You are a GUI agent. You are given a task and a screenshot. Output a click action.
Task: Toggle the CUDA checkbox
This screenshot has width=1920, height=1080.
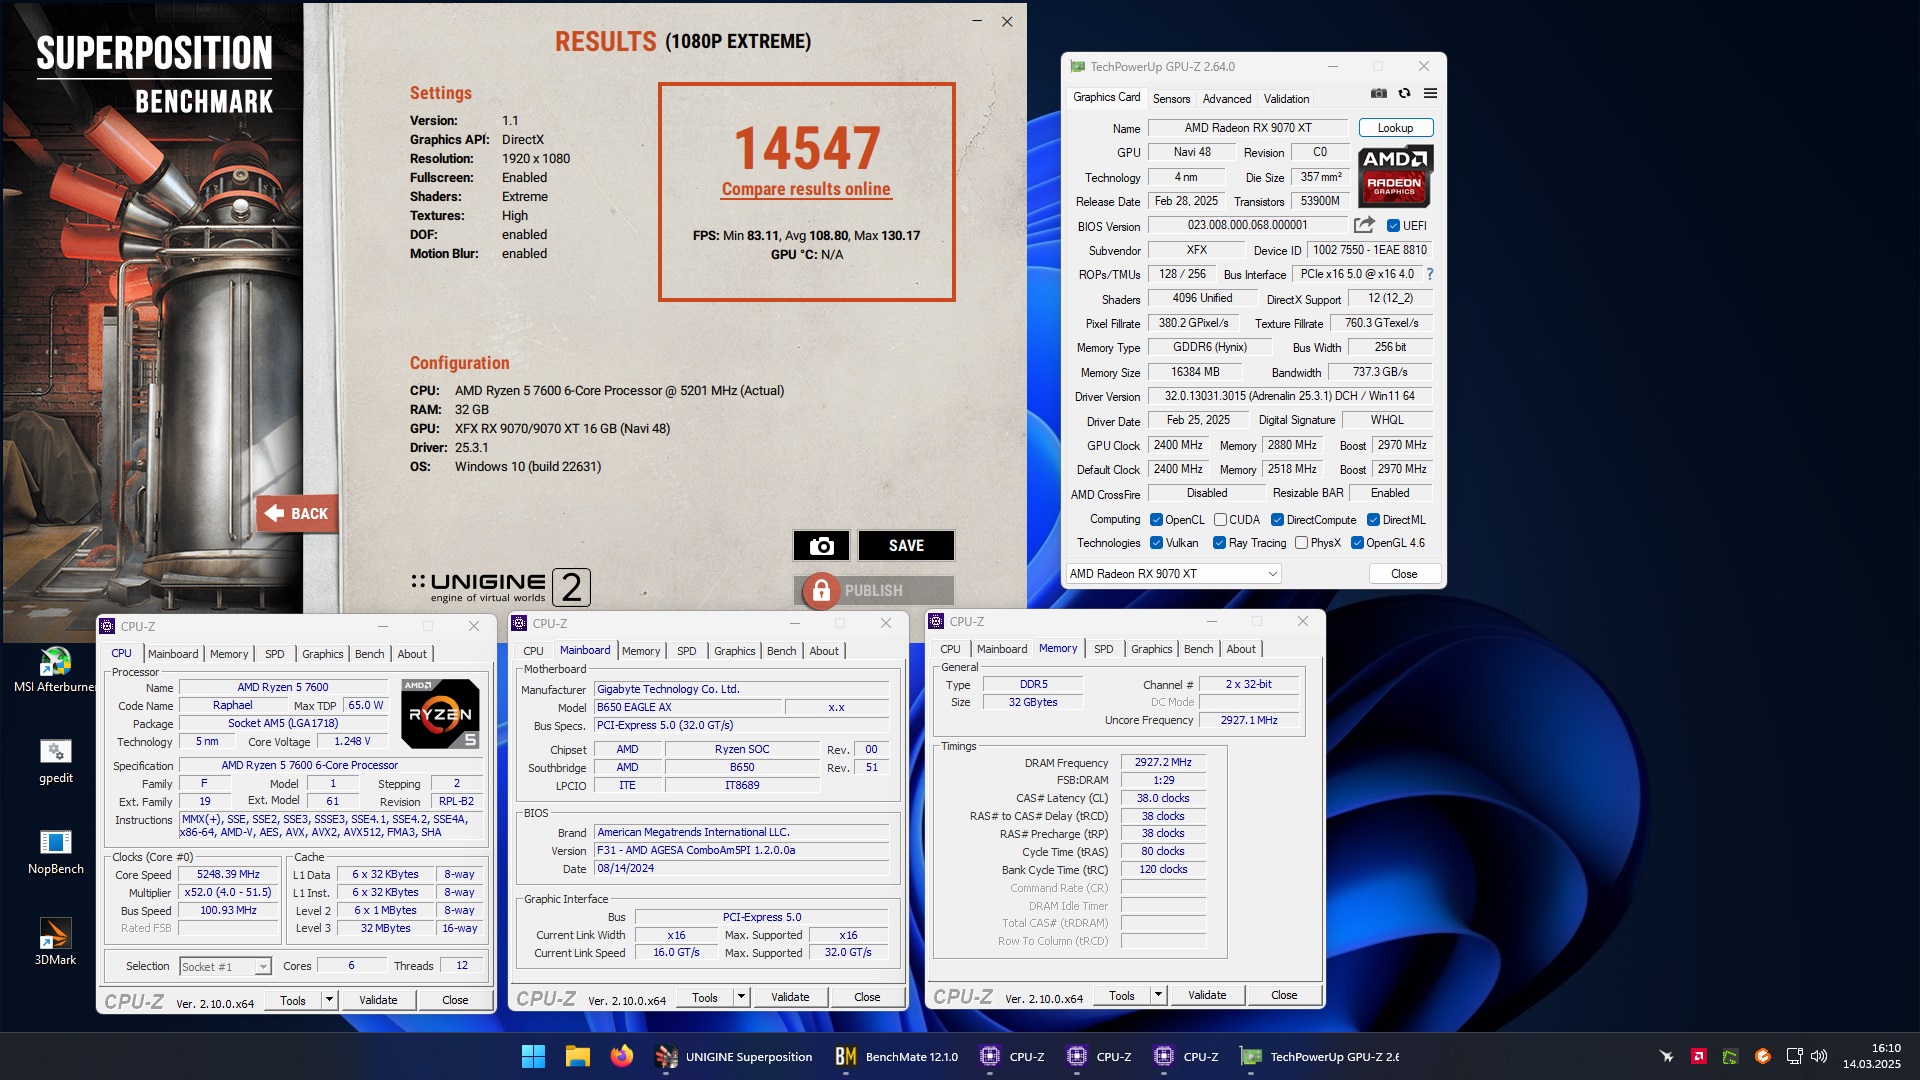point(1220,520)
